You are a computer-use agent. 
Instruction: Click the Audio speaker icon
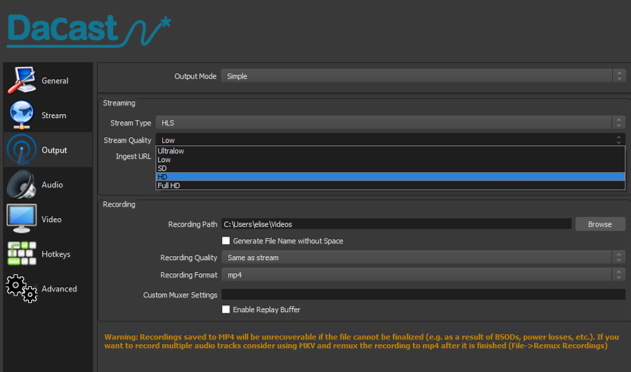(x=21, y=184)
